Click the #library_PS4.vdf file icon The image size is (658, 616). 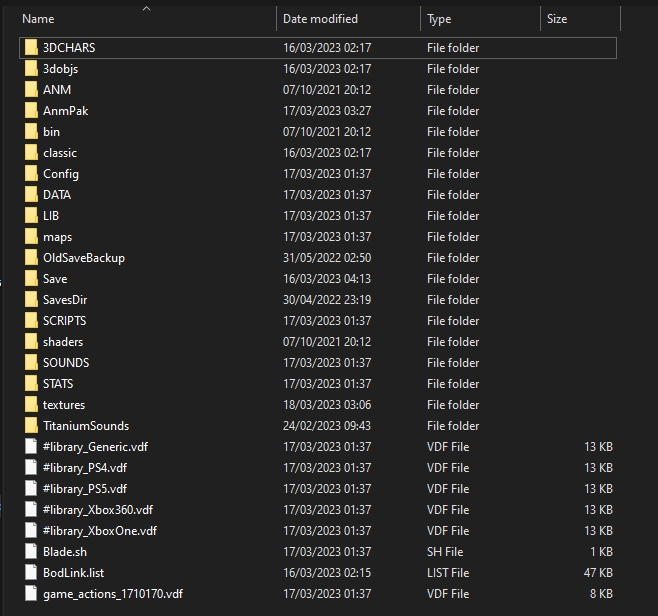pyautogui.click(x=31, y=467)
